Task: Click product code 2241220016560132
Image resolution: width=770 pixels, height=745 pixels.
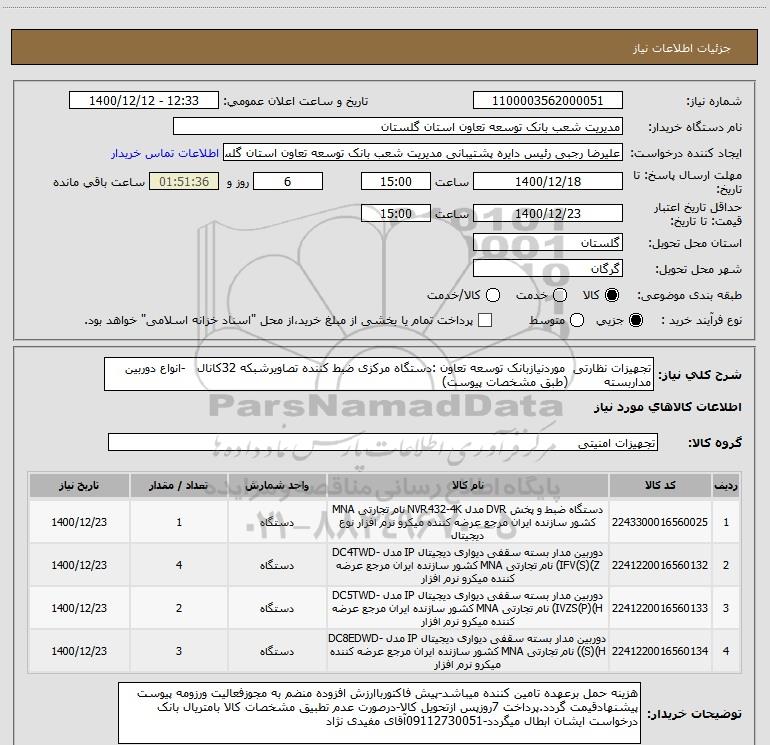Action: pos(660,565)
